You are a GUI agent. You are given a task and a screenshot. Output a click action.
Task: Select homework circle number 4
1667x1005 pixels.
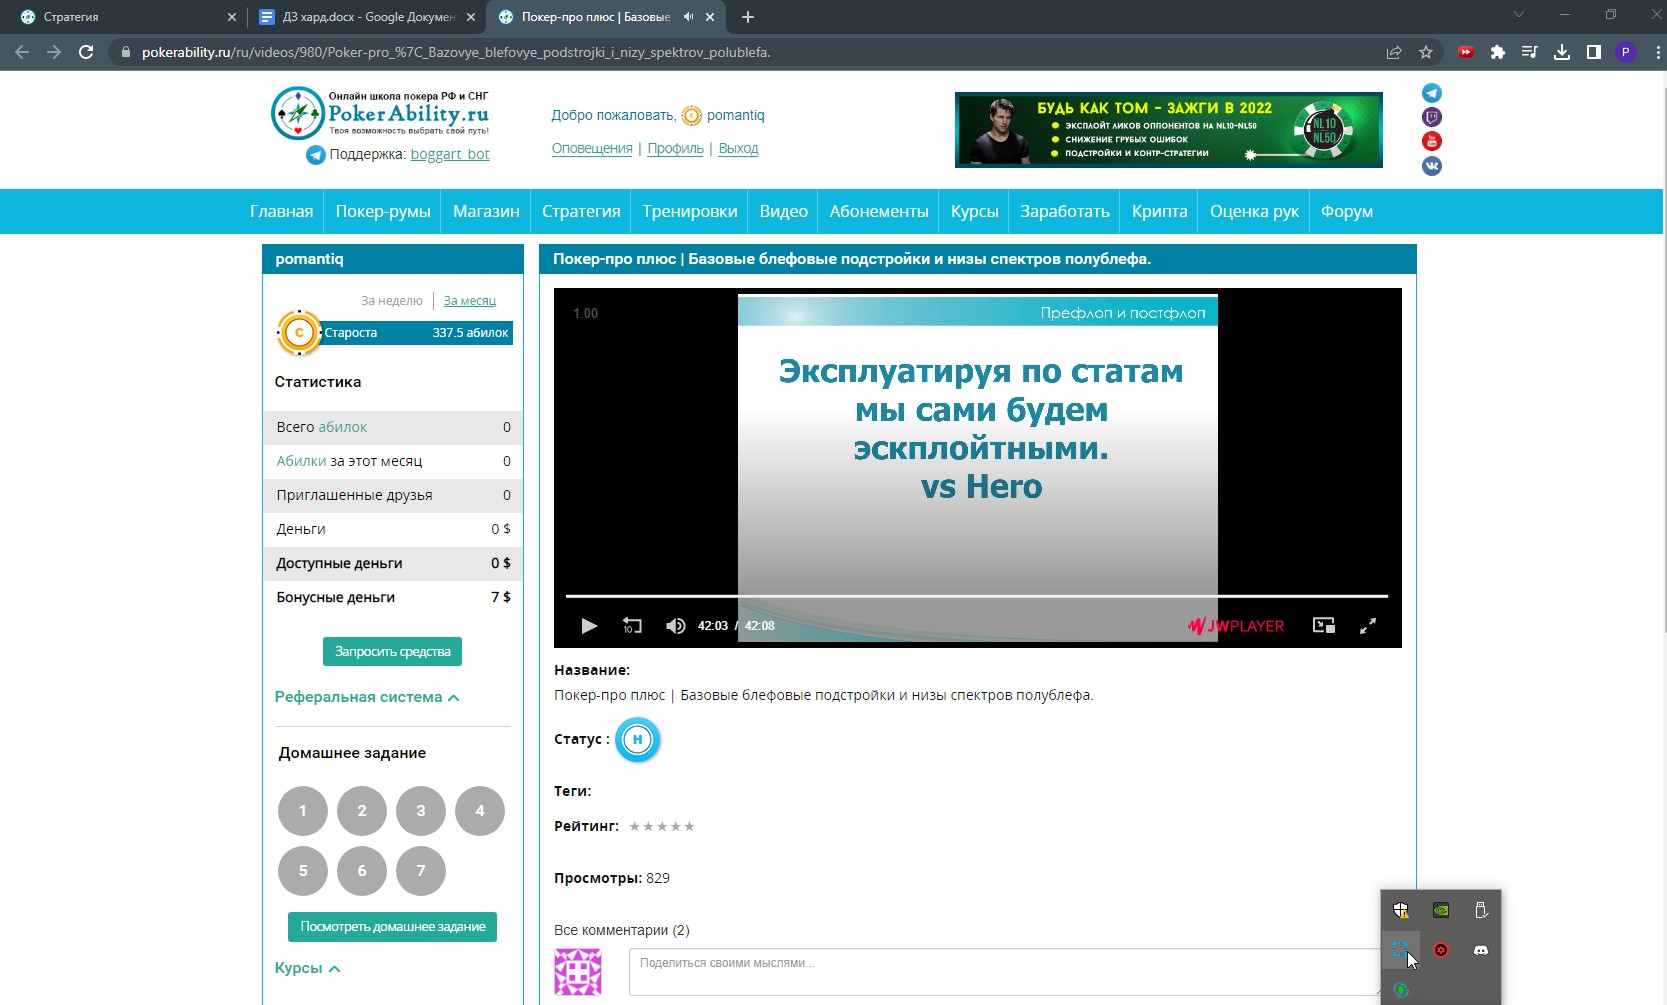click(480, 811)
